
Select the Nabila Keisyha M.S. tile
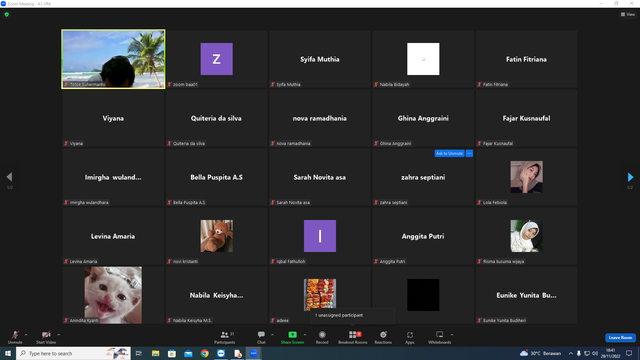216,295
